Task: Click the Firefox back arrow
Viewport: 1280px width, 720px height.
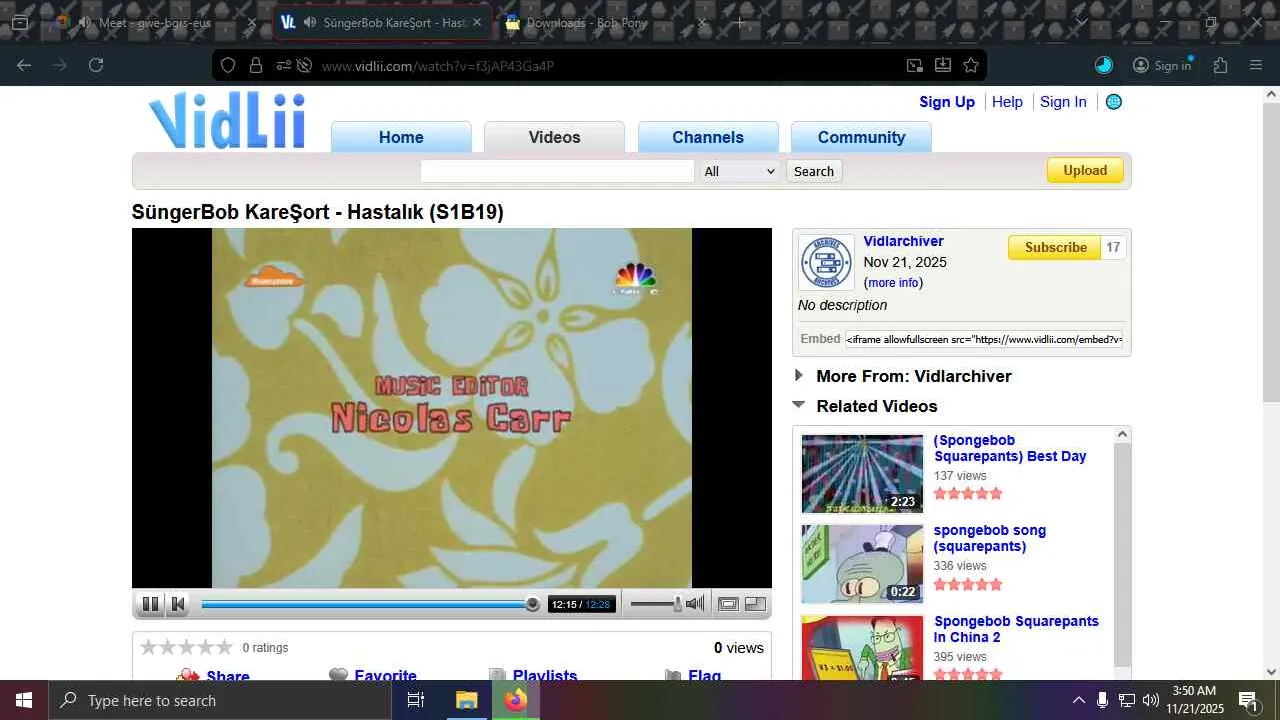Action: (x=24, y=65)
